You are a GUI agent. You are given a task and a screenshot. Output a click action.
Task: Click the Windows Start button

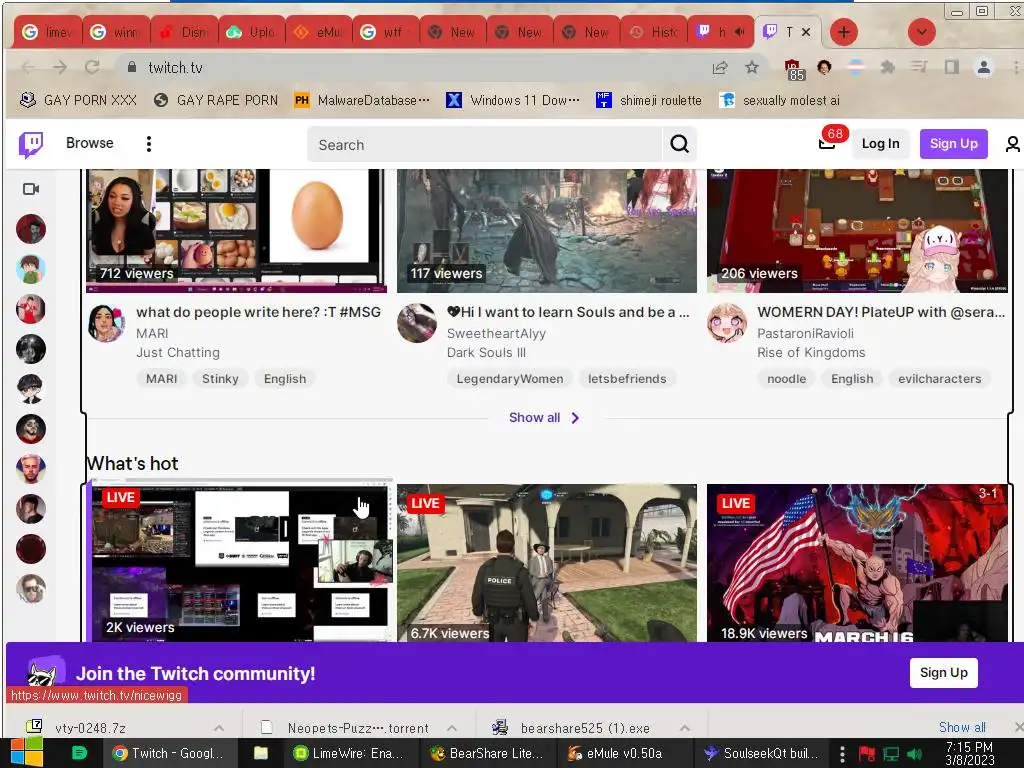(x=27, y=753)
